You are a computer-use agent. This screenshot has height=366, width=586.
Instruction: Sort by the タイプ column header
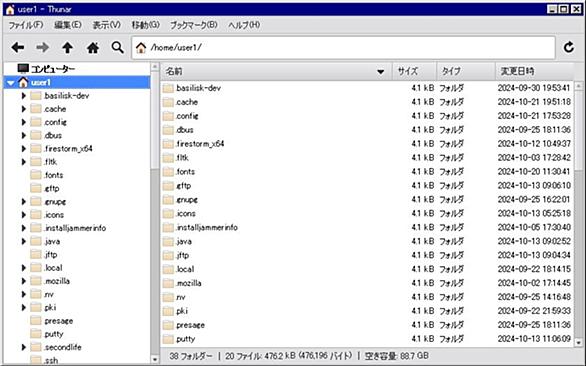[466, 71]
